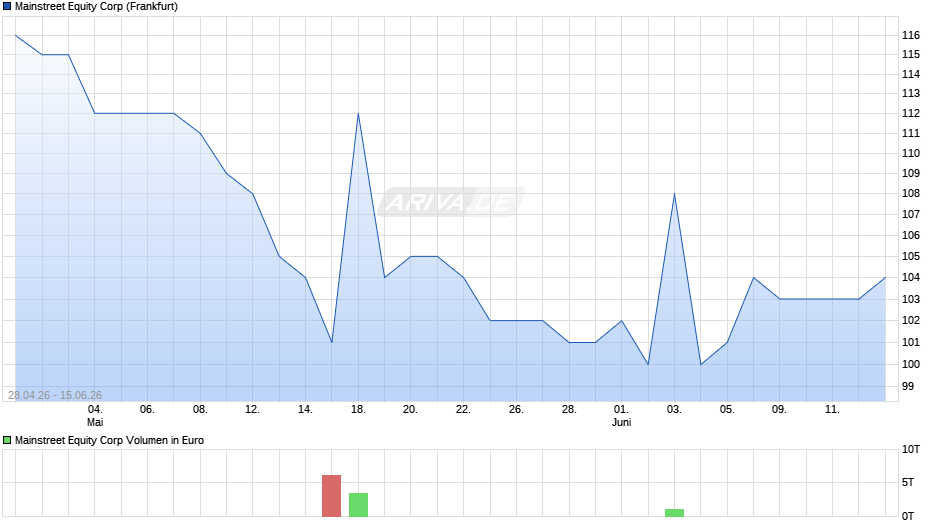The image size is (940, 526).
Task: Click the date label '12.' on x-axis
Action: [x=252, y=410]
